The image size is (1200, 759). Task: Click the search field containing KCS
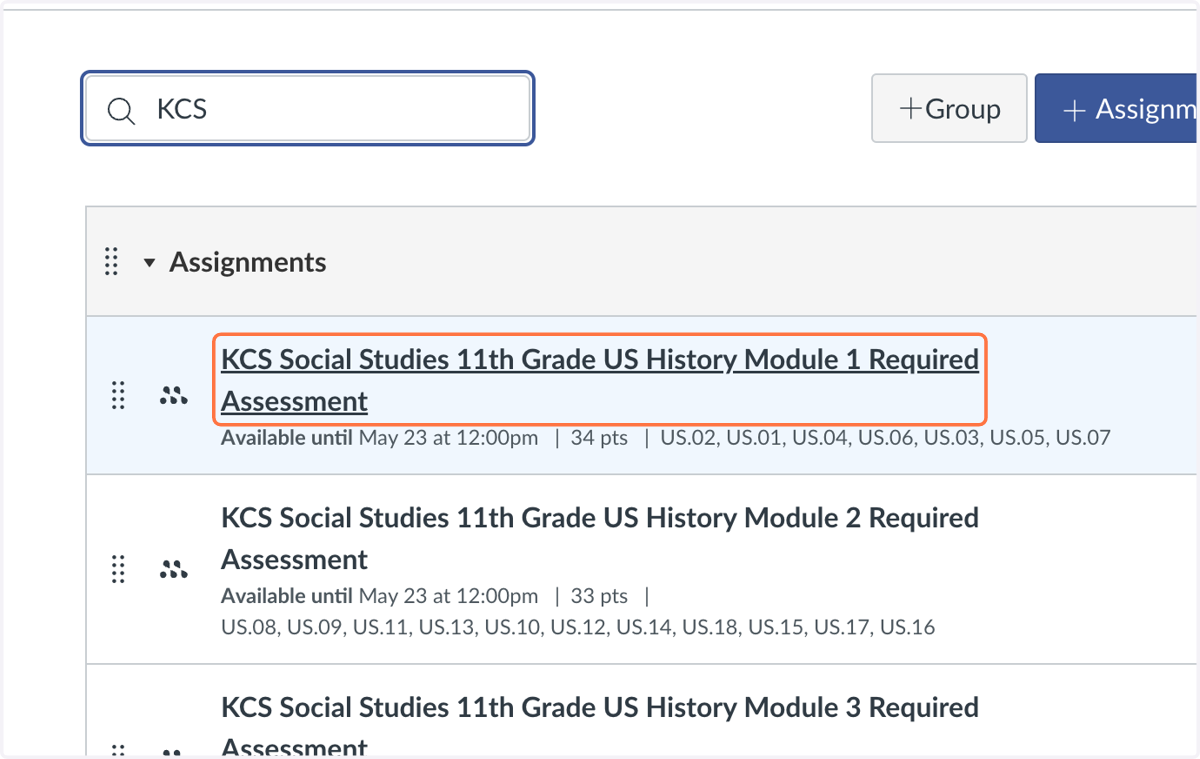(x=307, y=109)
